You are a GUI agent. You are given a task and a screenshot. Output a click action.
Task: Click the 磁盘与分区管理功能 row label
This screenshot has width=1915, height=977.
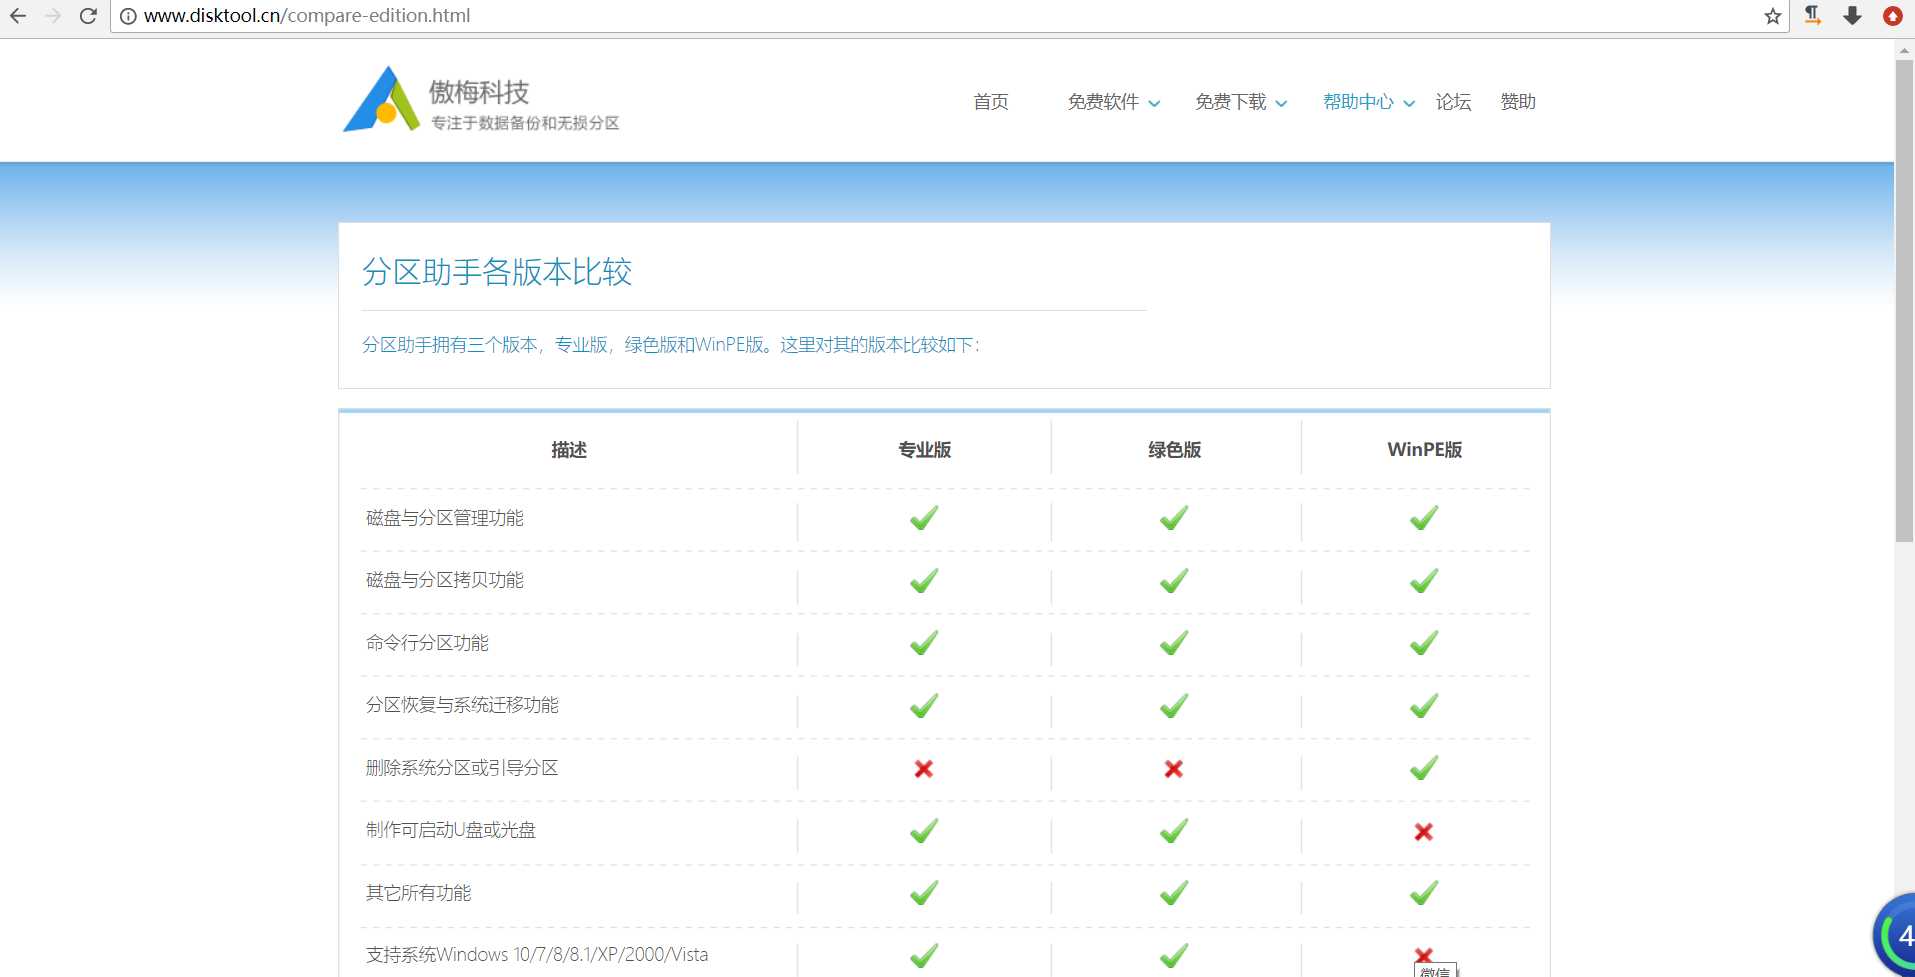445,518
